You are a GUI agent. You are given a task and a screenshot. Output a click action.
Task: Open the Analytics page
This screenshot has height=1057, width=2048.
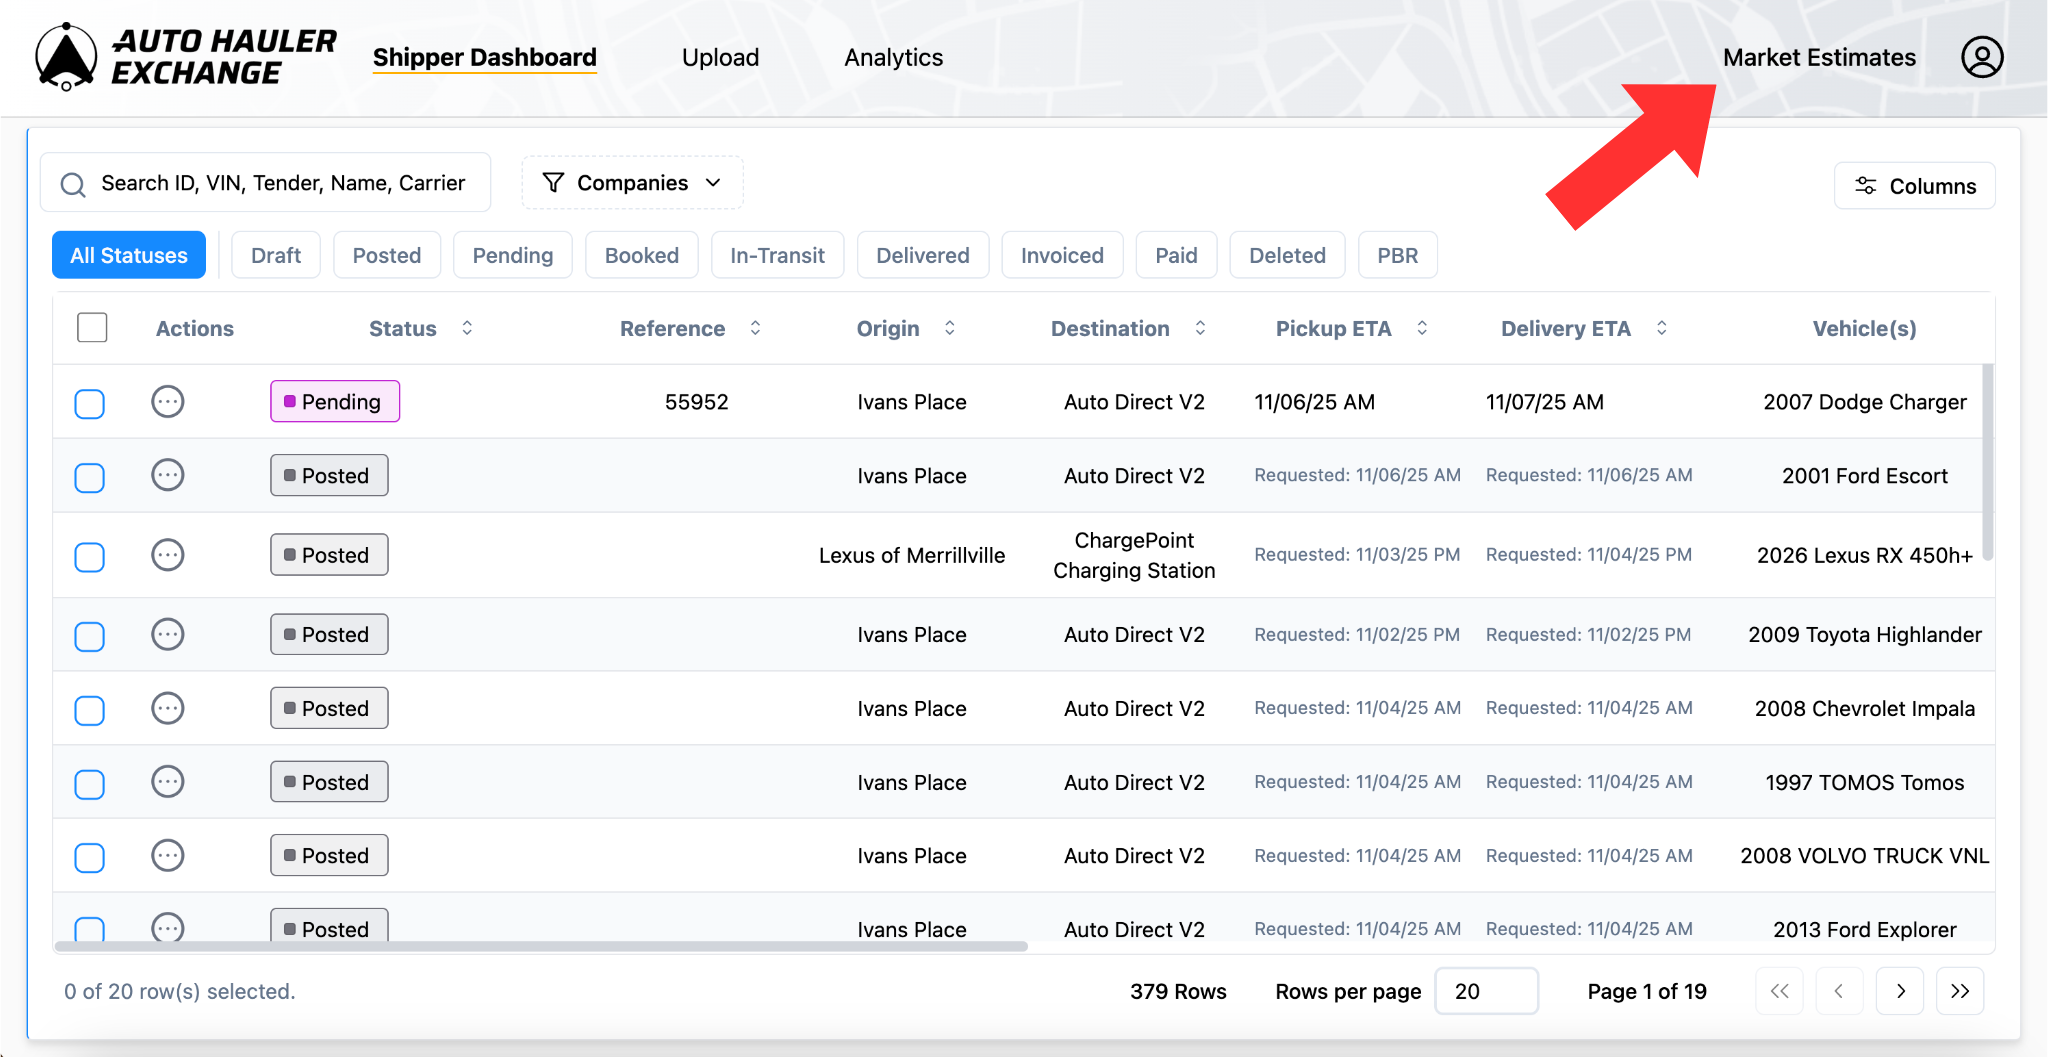pyautogui.click(x=893, y=57)
